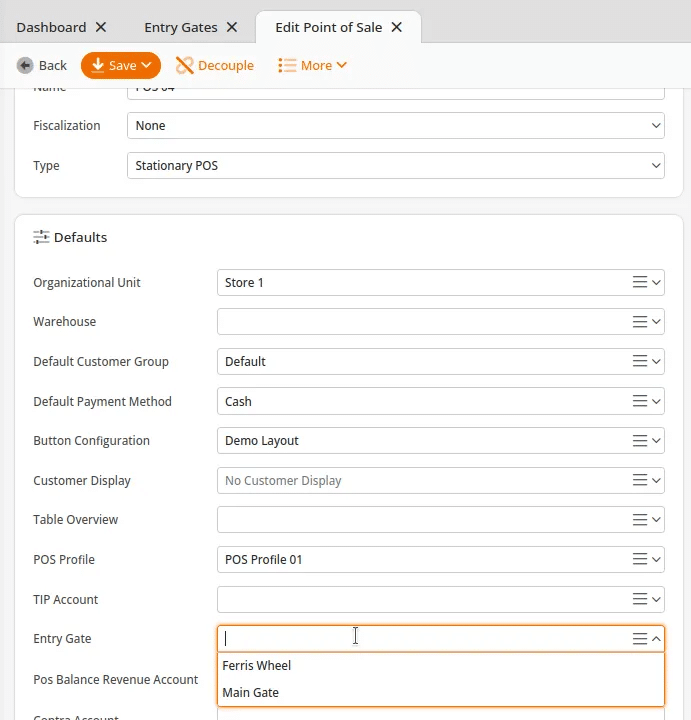Viewport: 691px width, 720px height.
Task: Click the Defaults section sliders icon
Action: [41, 237]
